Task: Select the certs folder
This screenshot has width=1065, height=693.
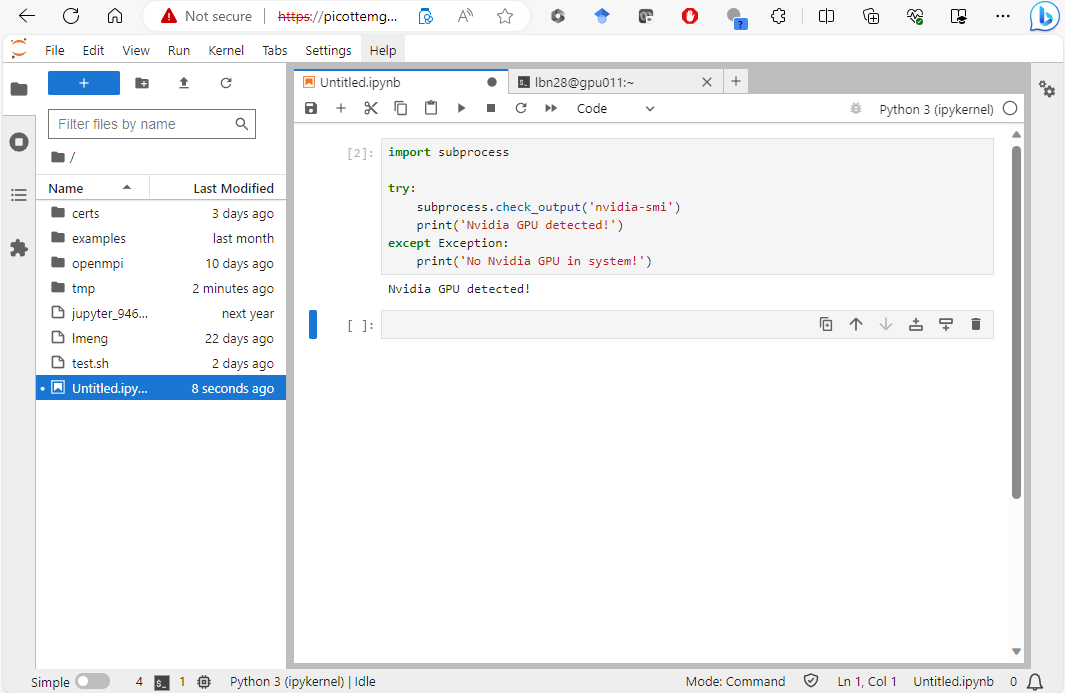Action: click(161, 213)
